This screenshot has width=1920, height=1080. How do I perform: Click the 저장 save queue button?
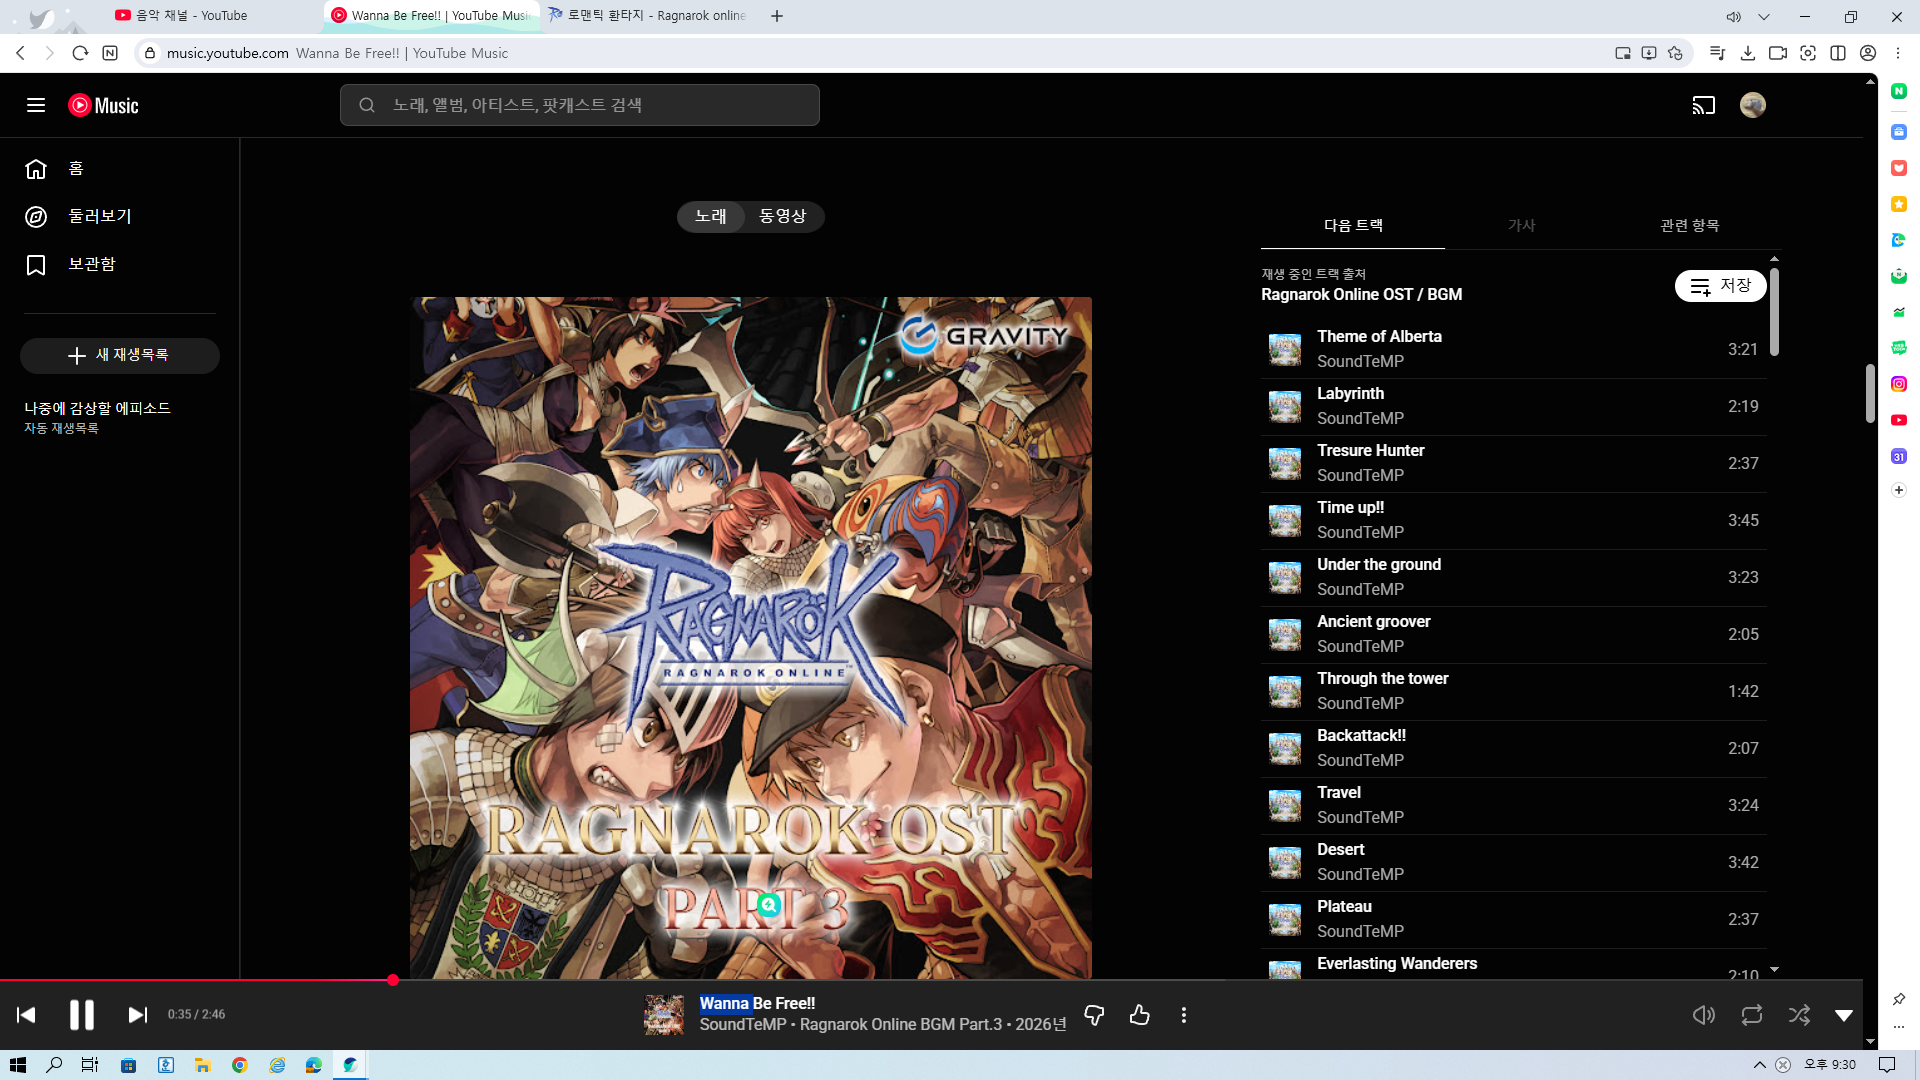point(1720,286)
